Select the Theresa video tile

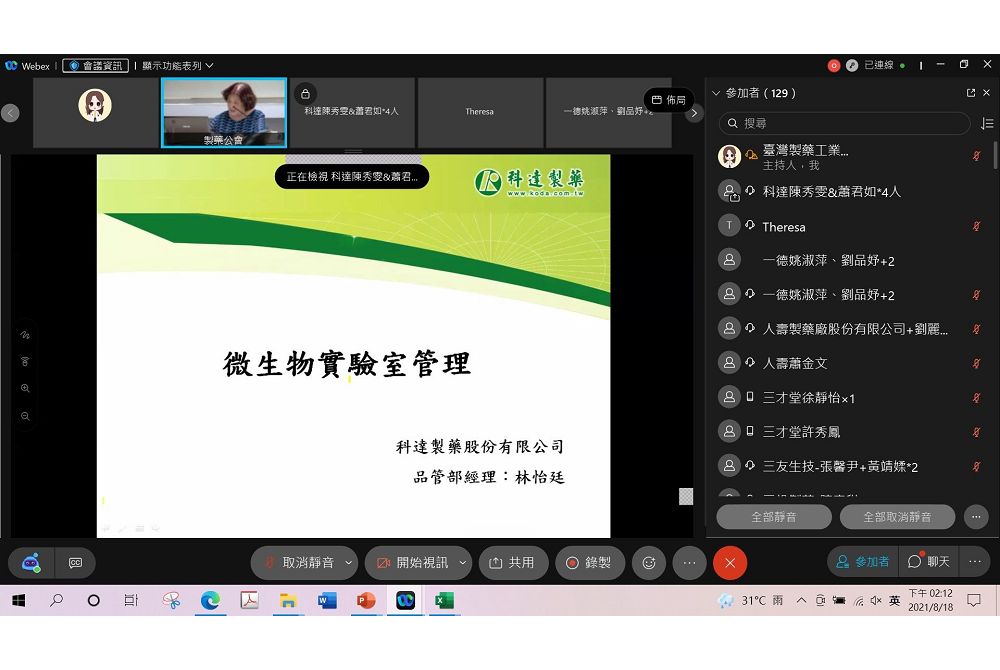pyautogui.click(x=480, y=113)
